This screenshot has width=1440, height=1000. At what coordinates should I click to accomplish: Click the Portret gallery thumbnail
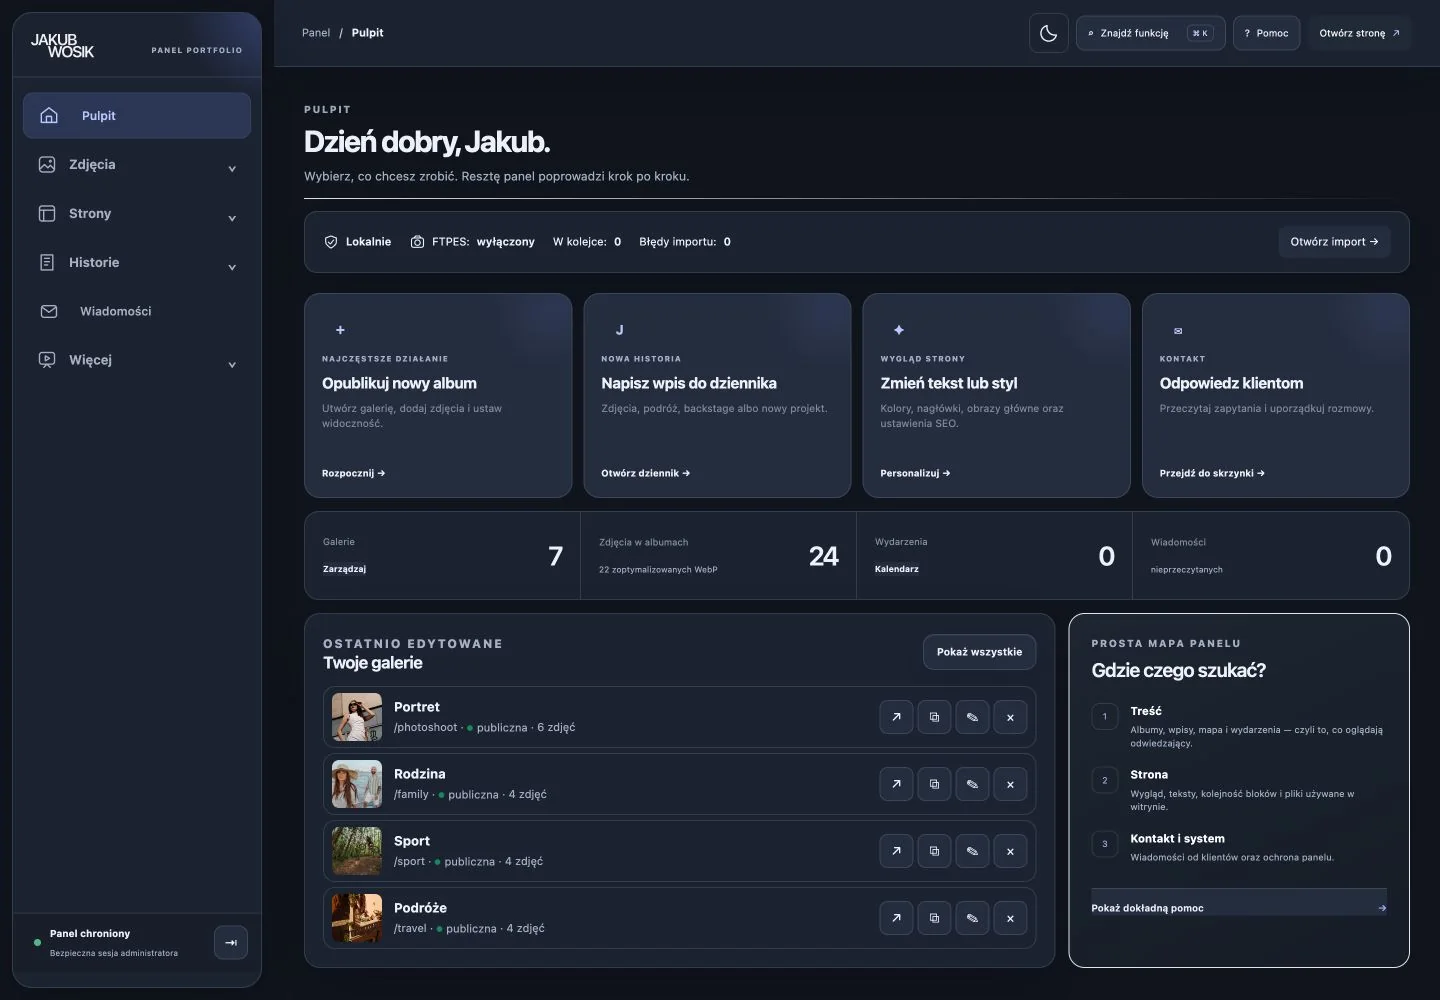[x=357, y=717]
